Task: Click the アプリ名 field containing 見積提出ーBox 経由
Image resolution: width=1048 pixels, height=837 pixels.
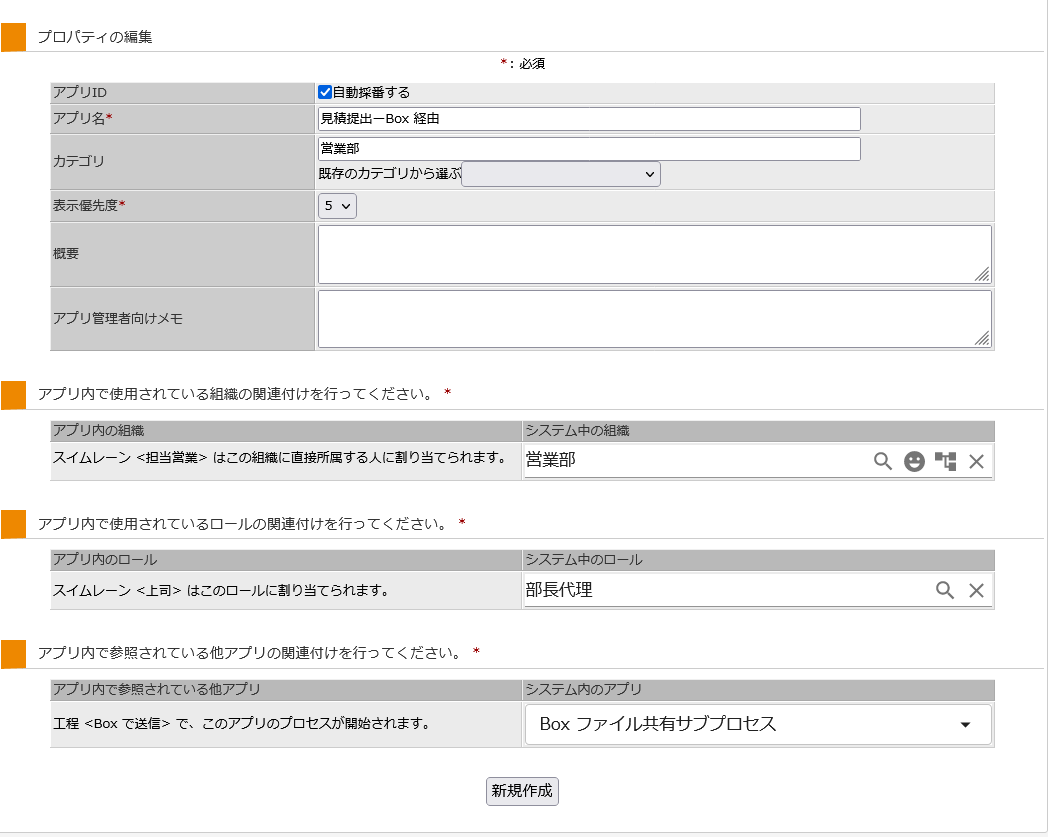Action: tap(588, 119)
